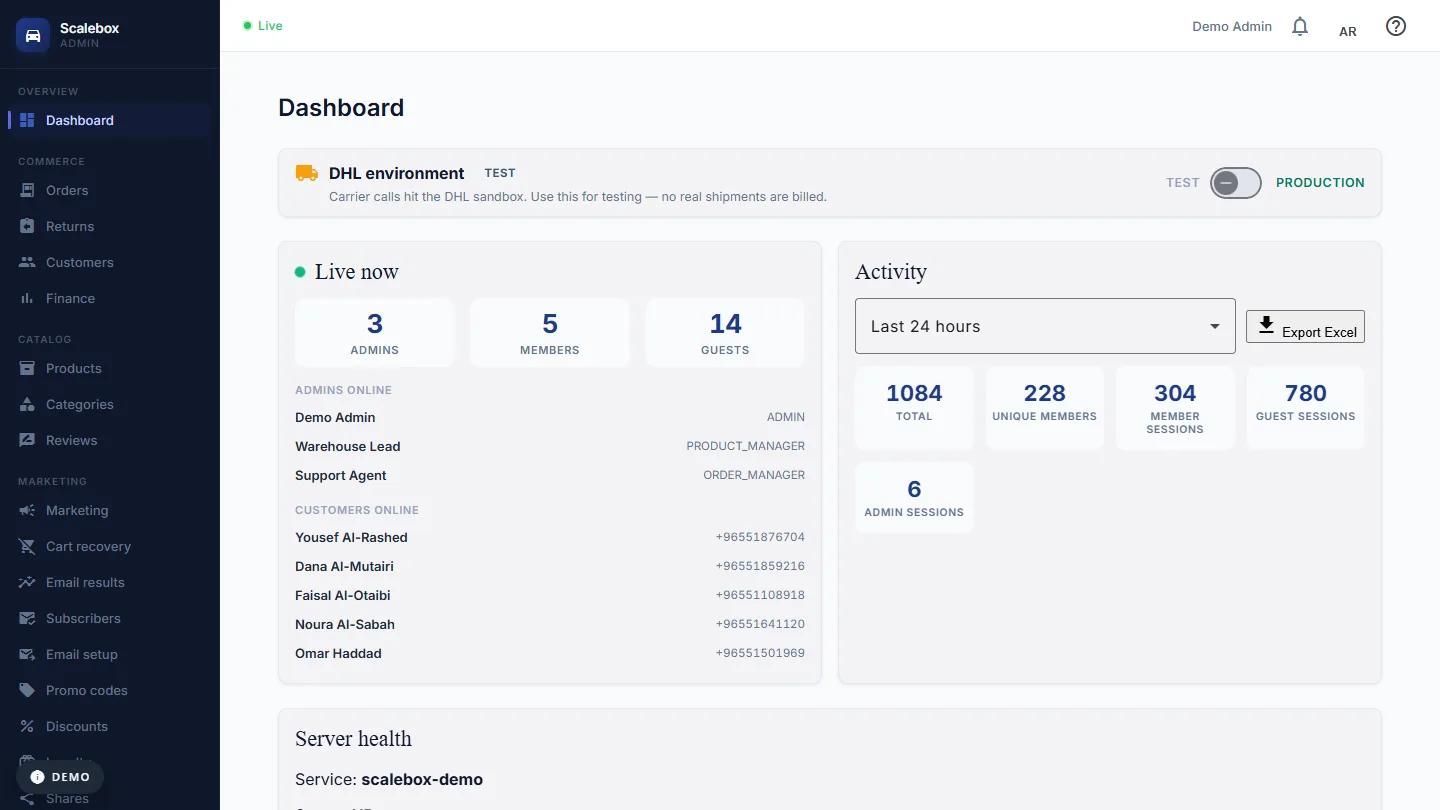Open notifications bell icon
Screen dimensions: 1440x810
1300,27
